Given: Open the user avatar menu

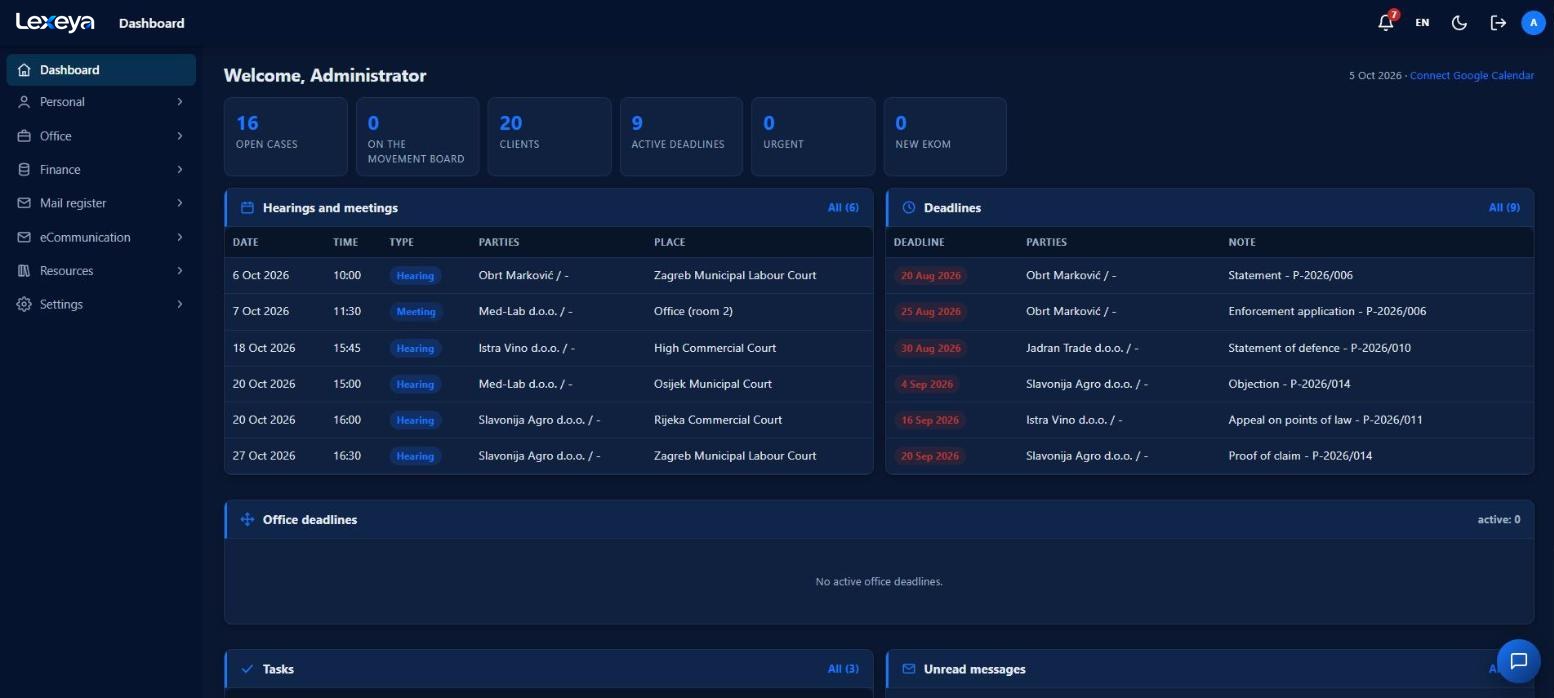Looking at the screenshot, I should 1533,22.
